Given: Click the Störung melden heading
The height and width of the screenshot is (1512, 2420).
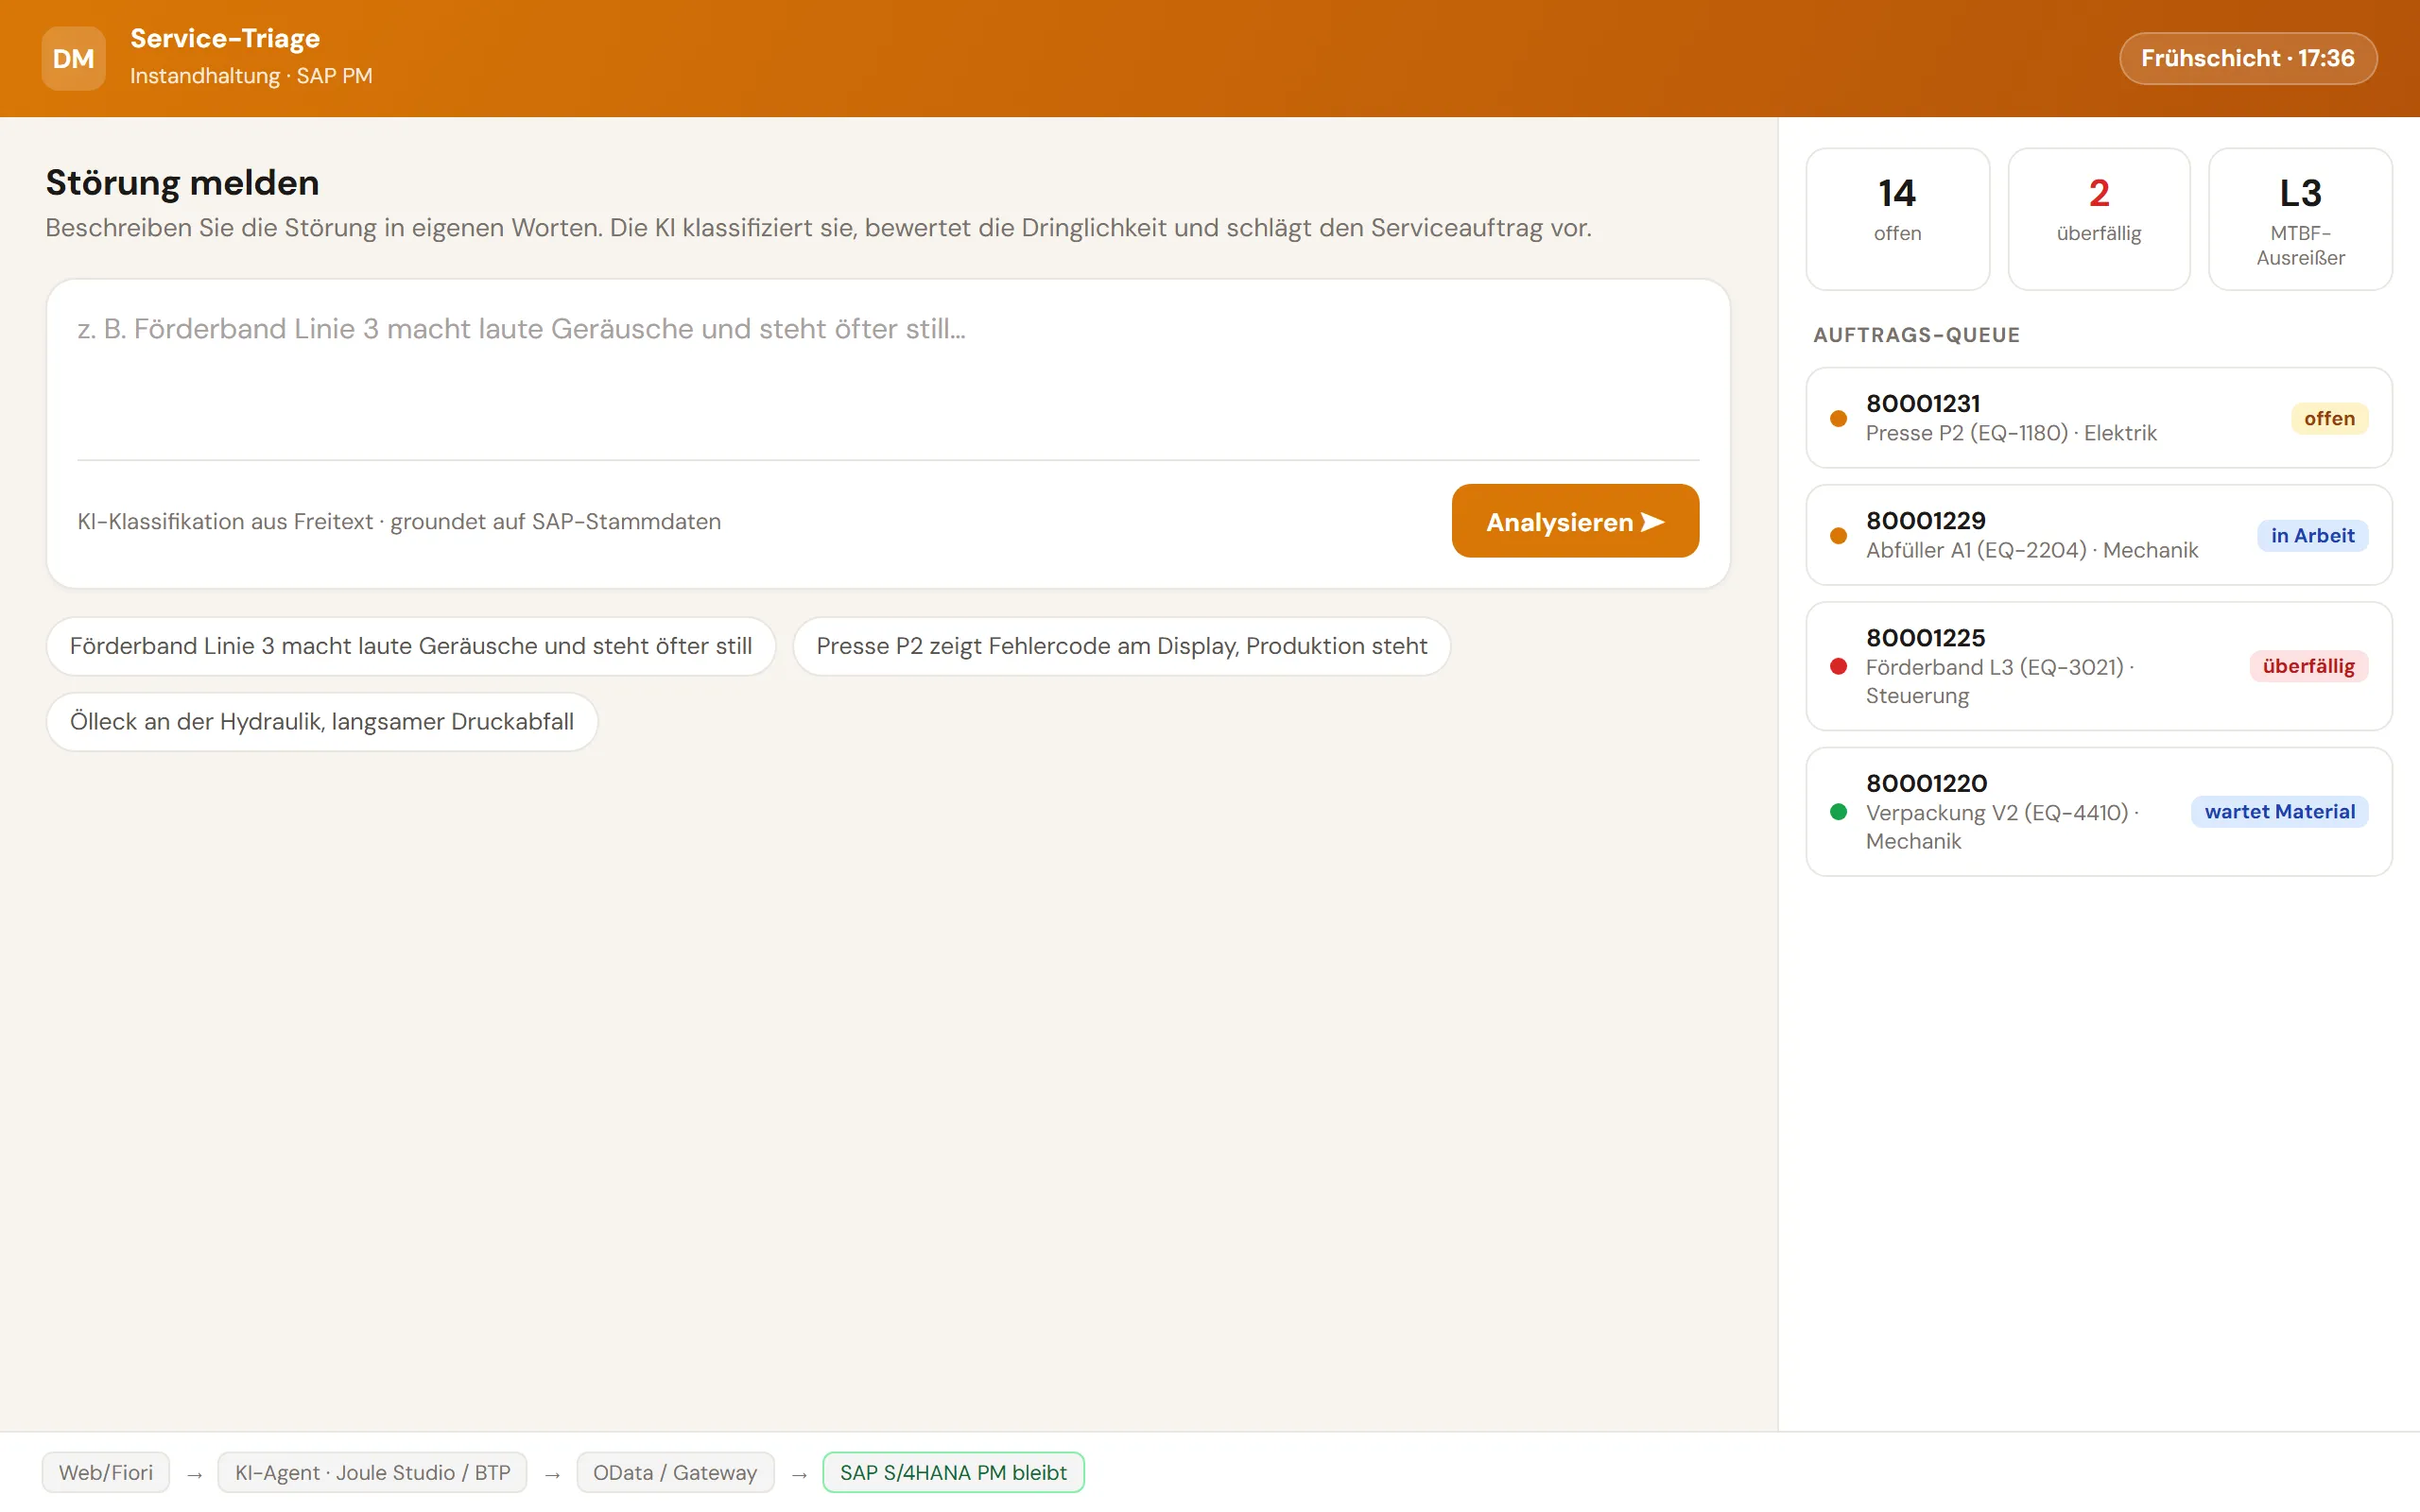Looking at the screenshot, I should pos(182,182).
